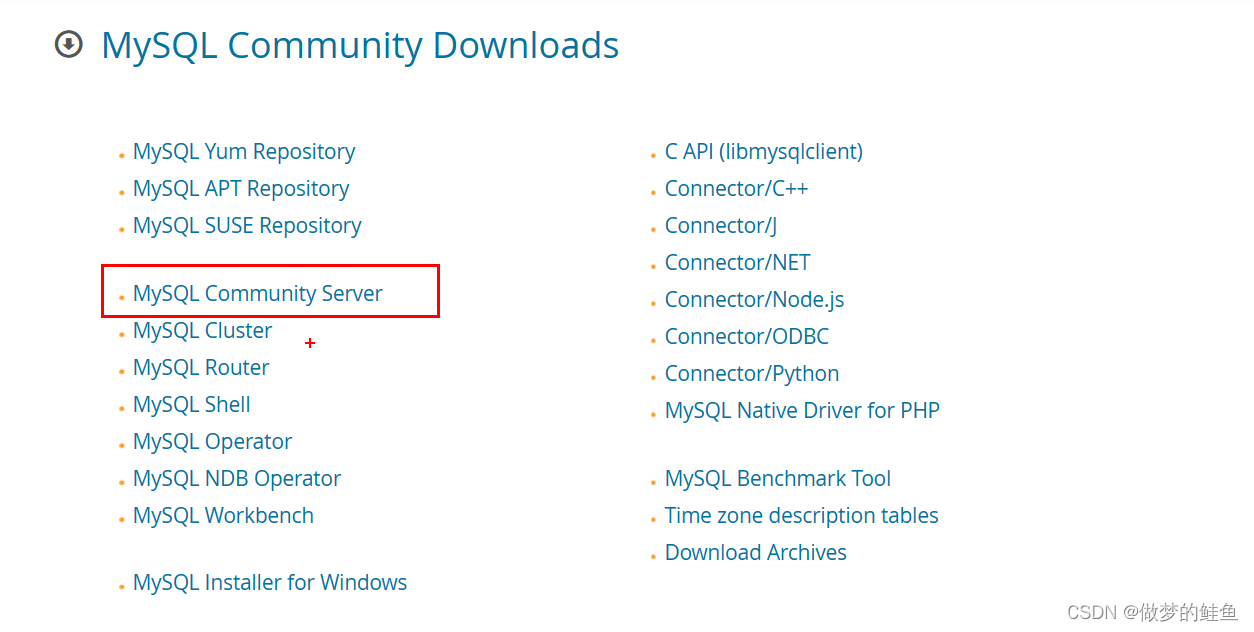
Task: Go to MySQL Operator downloads
Action: pos(213,442)
